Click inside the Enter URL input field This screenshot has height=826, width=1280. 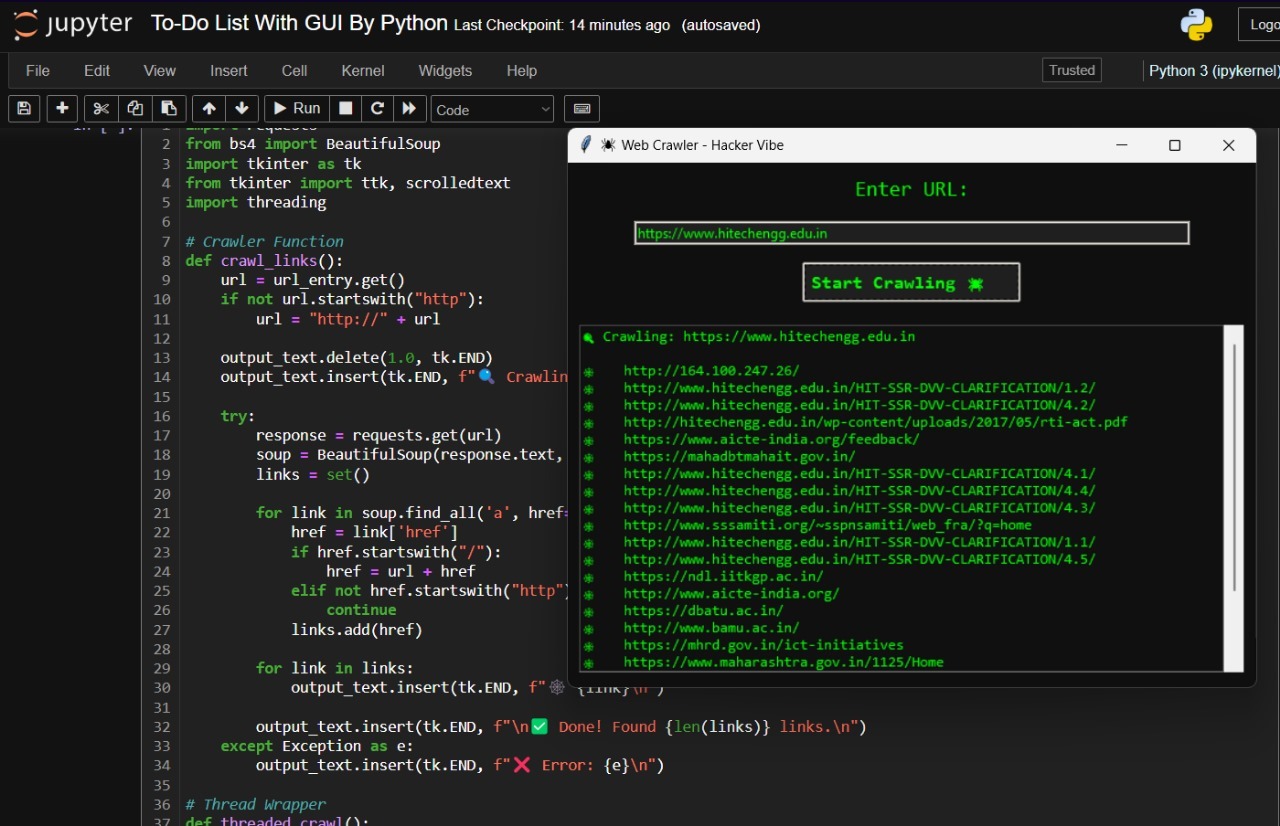[910, 232]
